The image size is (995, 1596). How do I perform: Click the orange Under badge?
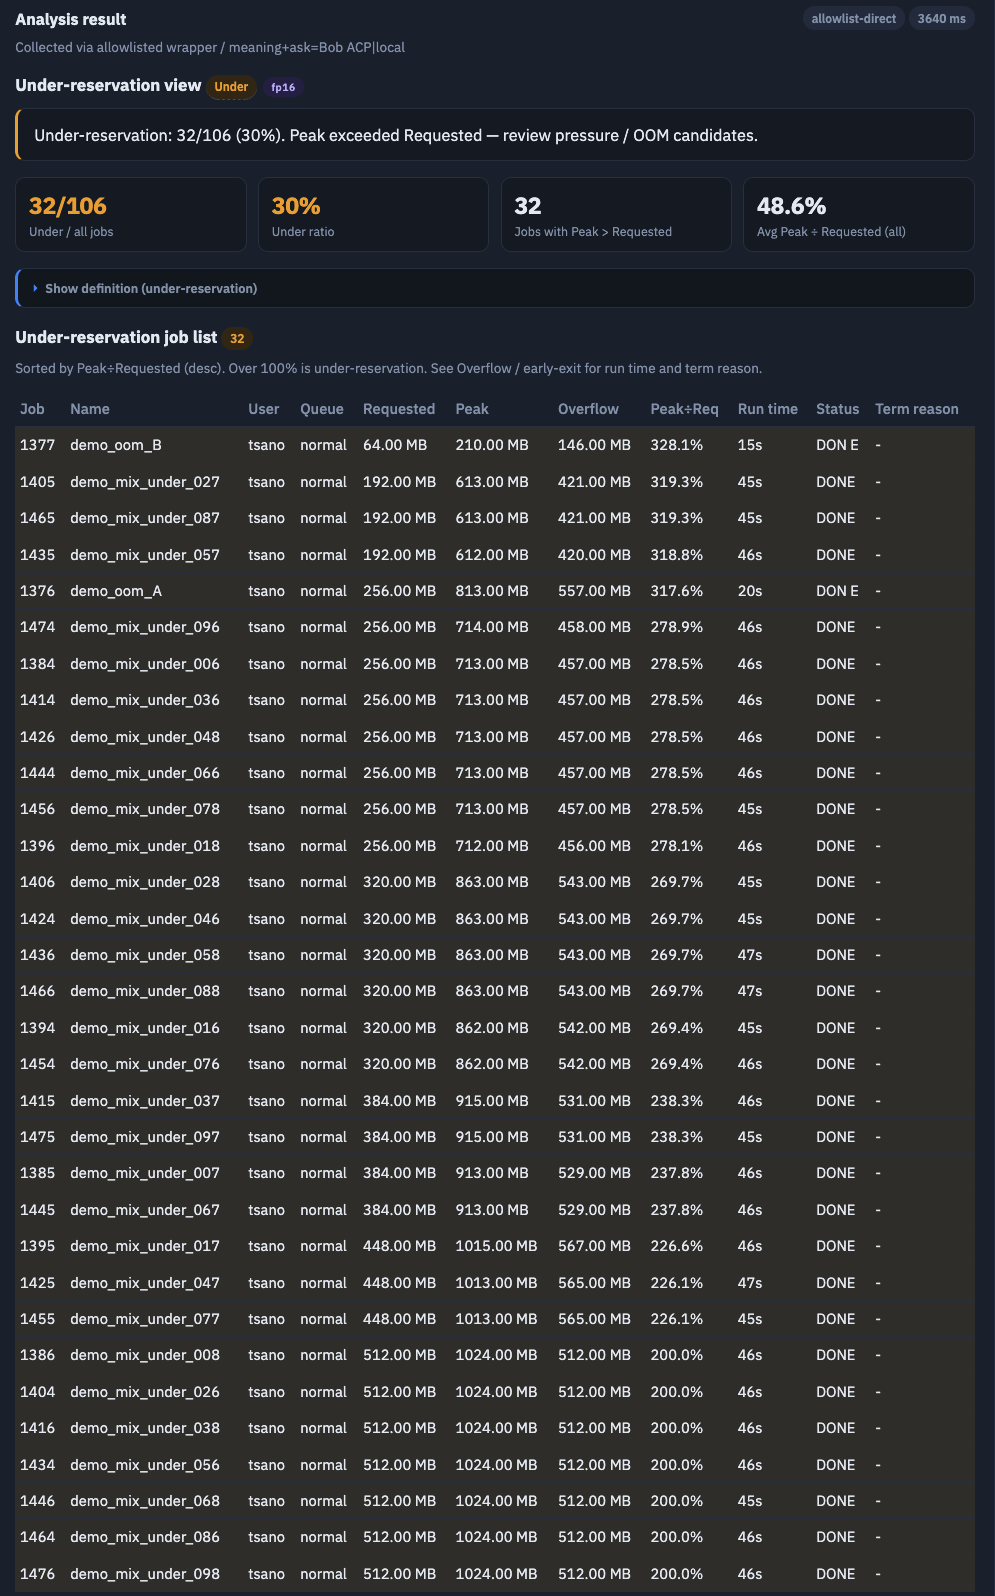(x=231, y=87)
